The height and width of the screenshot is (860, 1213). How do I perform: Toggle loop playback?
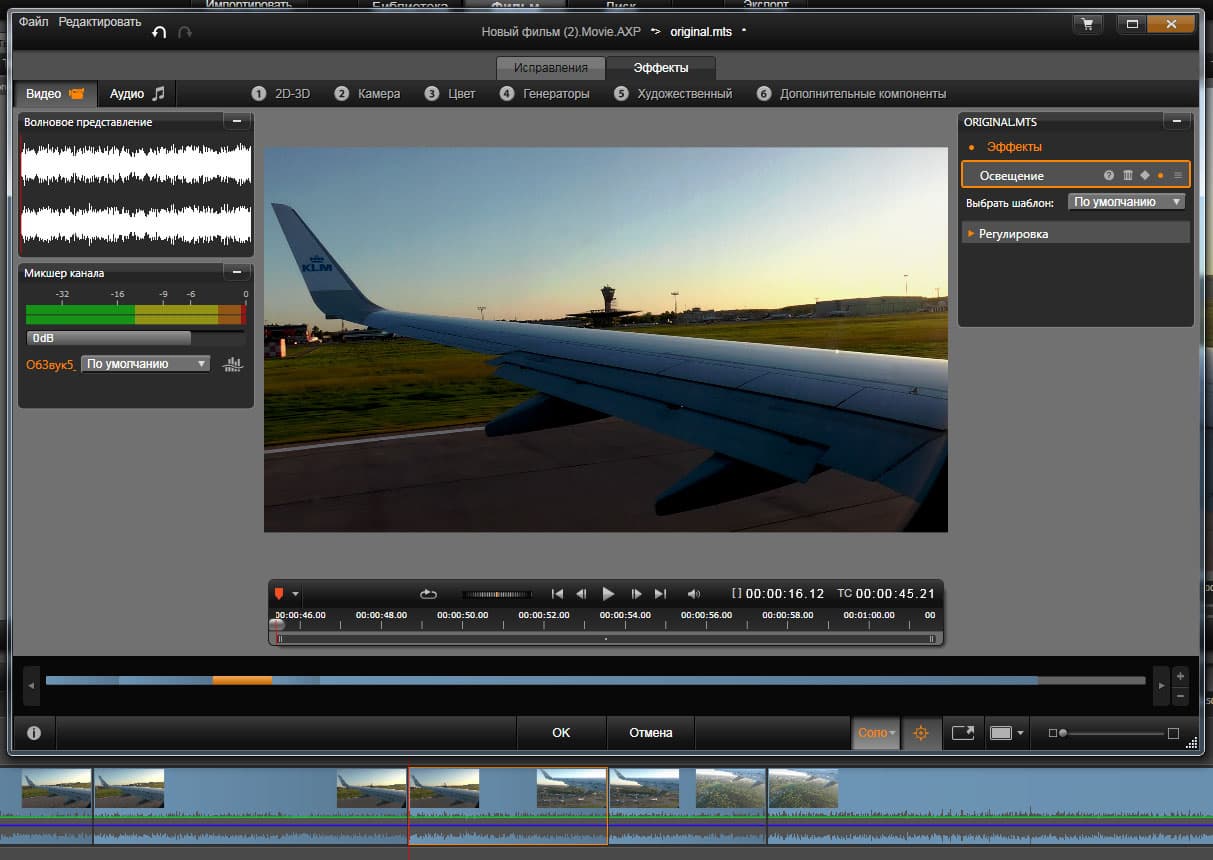pos(428,594)
